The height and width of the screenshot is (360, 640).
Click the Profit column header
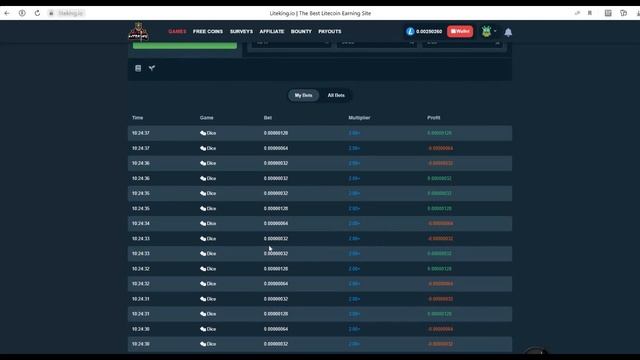(x=433, y=118)
